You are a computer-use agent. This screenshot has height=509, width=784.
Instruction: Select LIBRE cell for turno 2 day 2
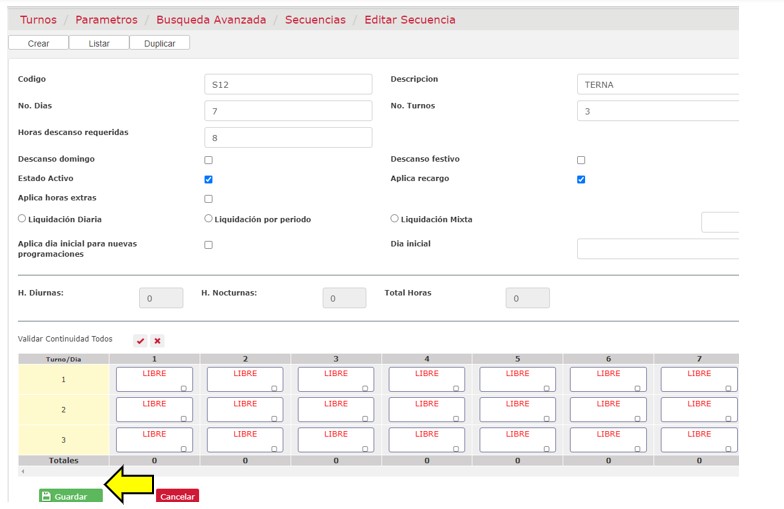245,410
